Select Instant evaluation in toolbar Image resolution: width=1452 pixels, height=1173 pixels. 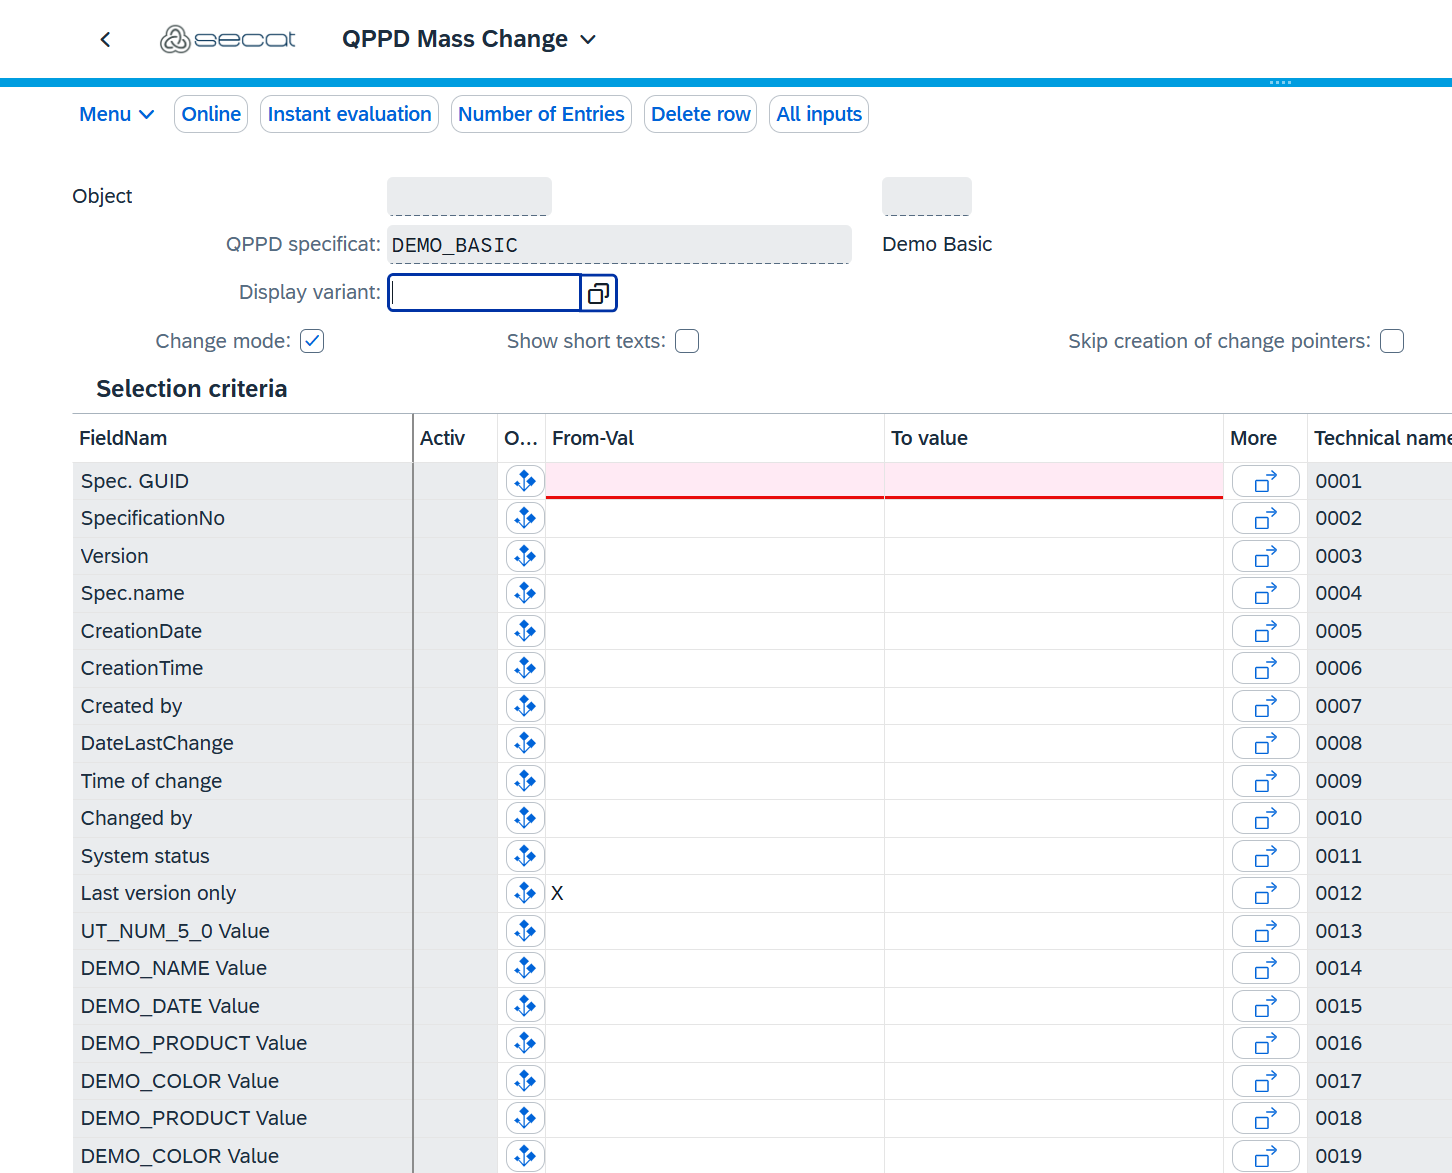(x=349, y=114)
